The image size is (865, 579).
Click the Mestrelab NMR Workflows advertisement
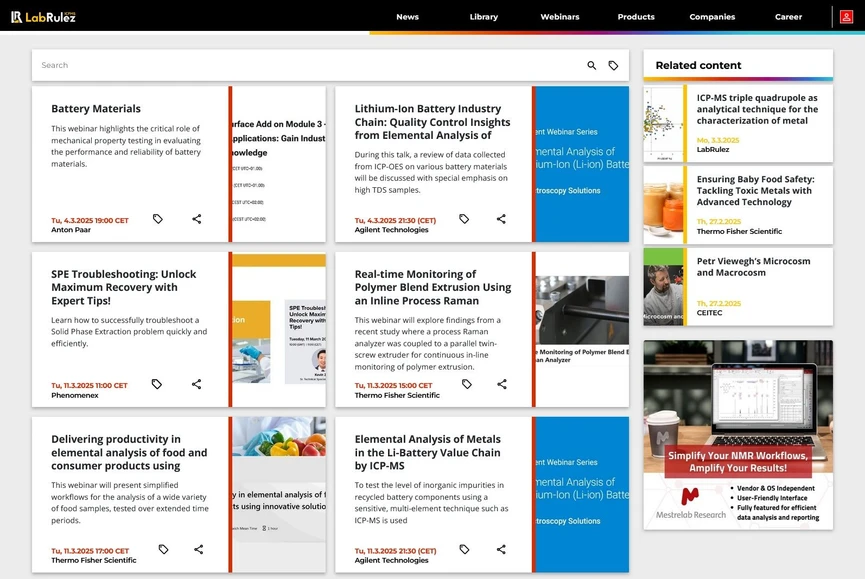pos(738,435)
